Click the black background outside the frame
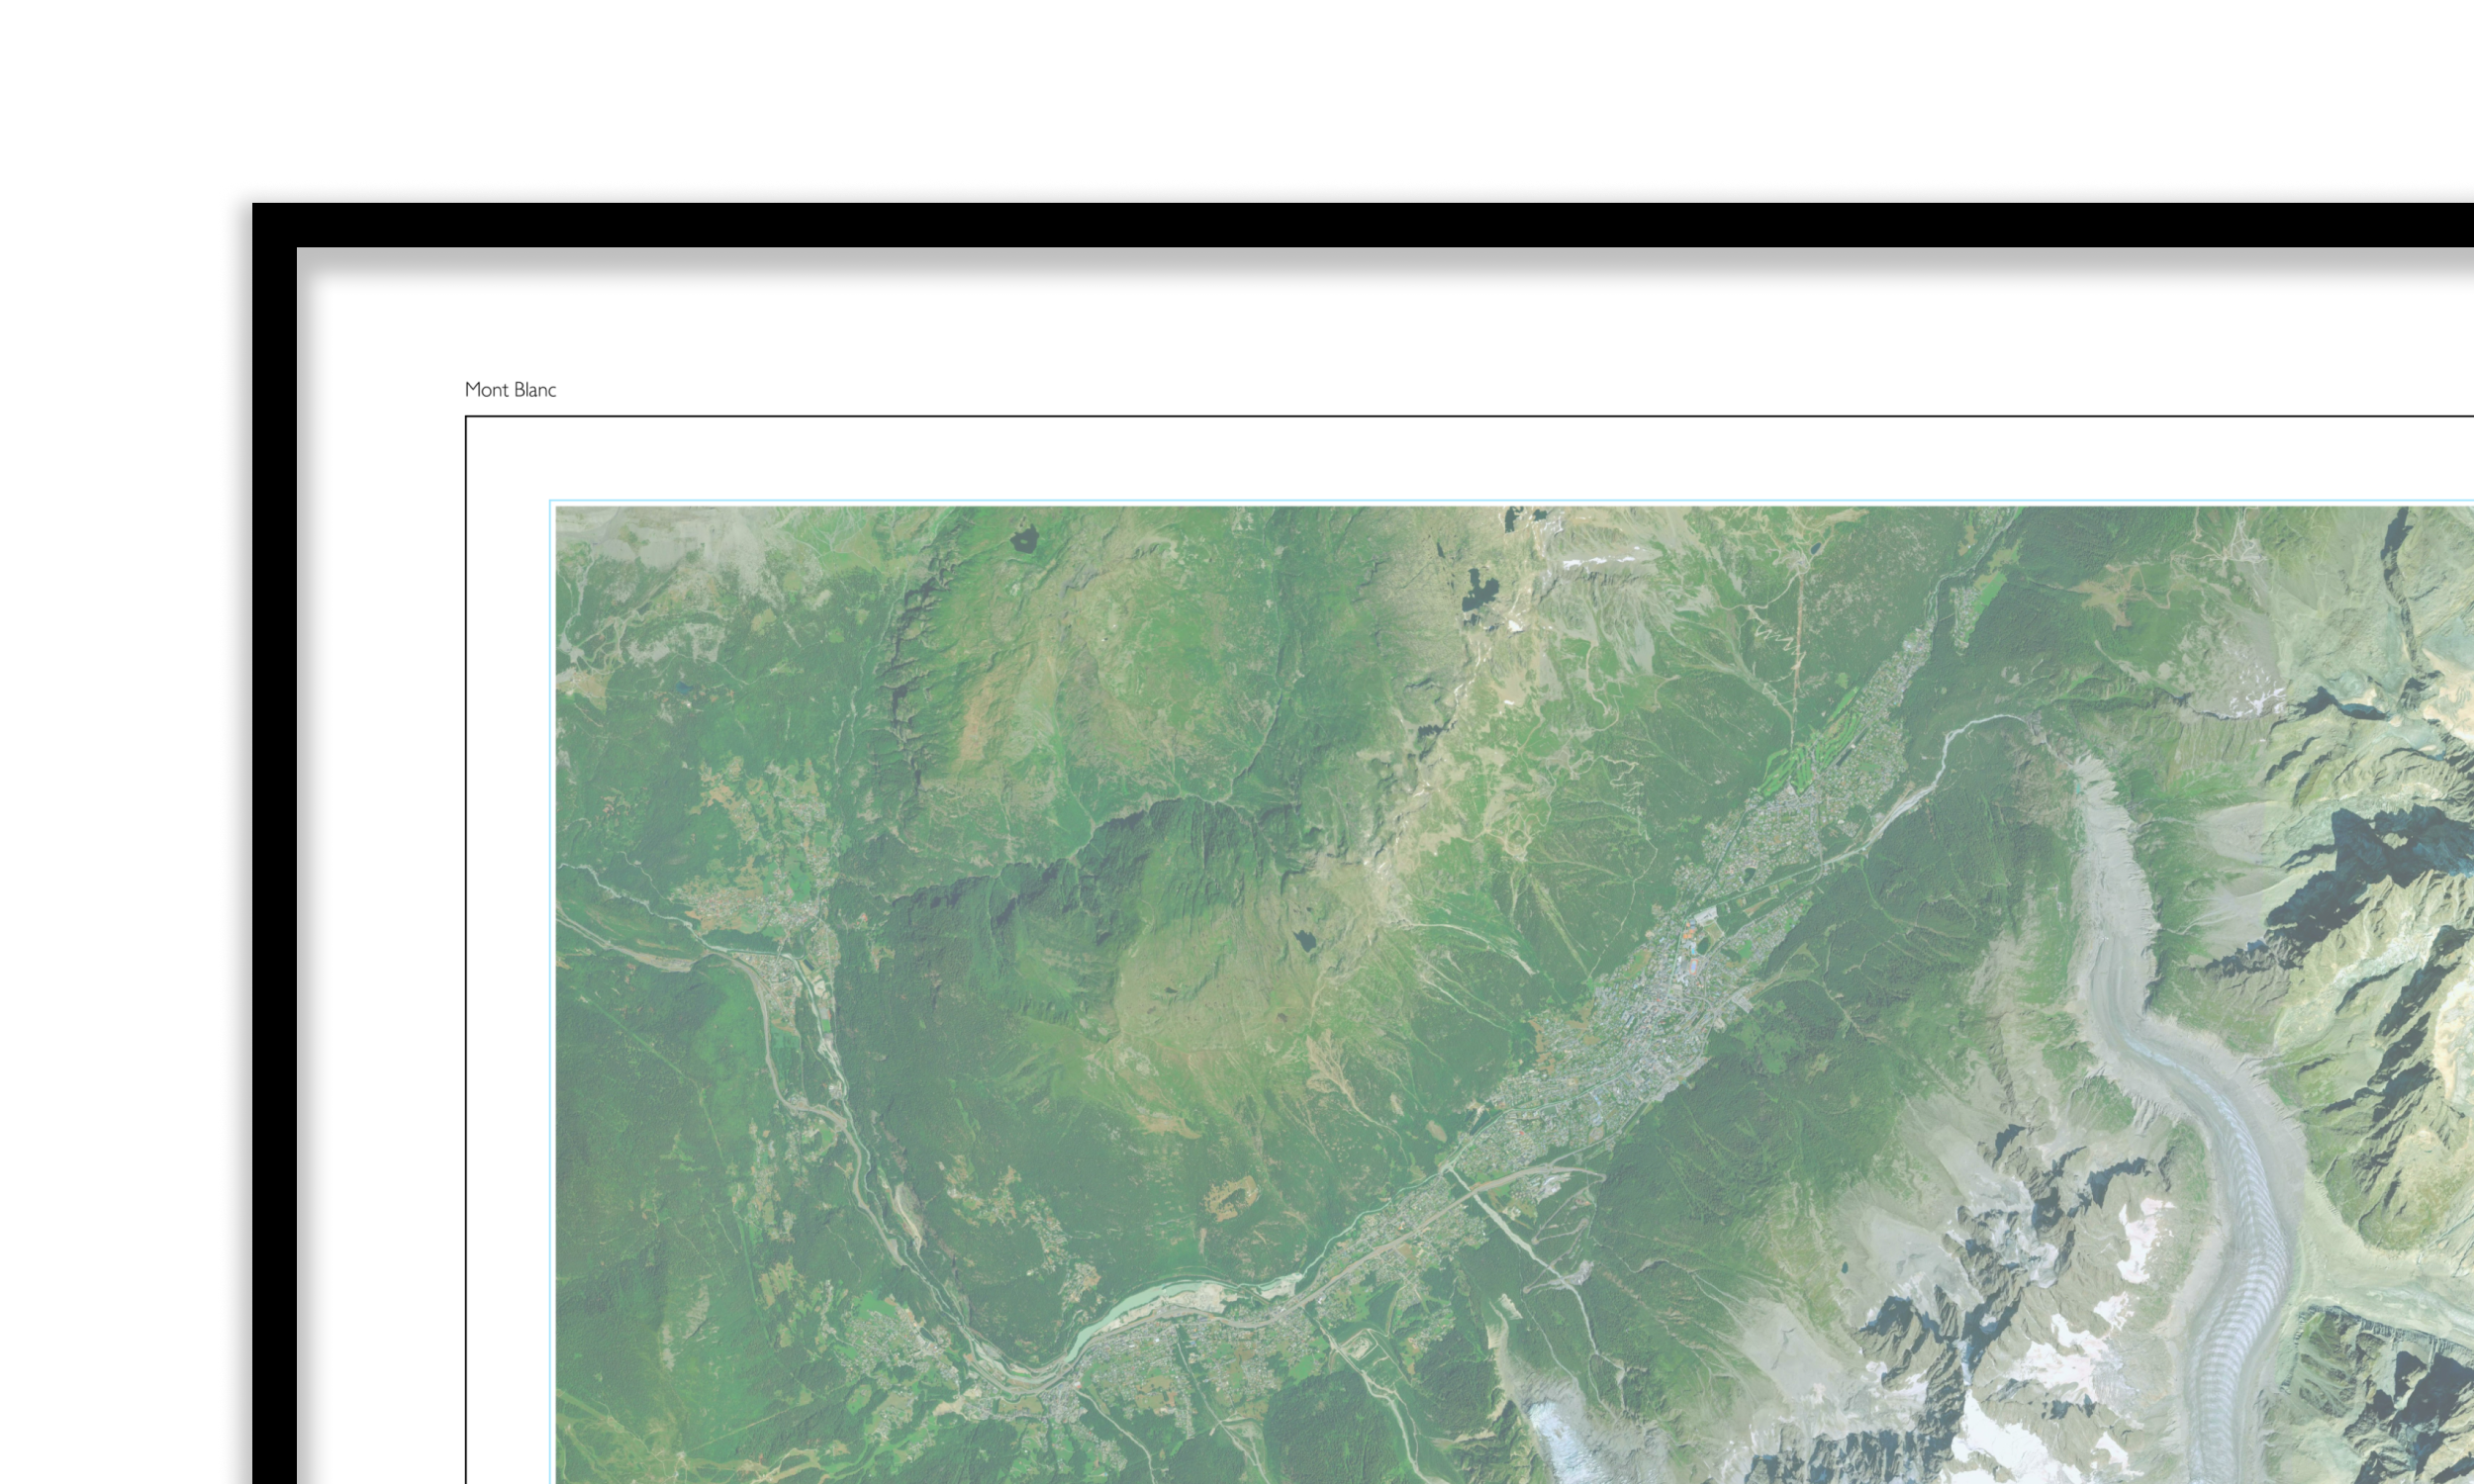 click(x=100, y=700)
